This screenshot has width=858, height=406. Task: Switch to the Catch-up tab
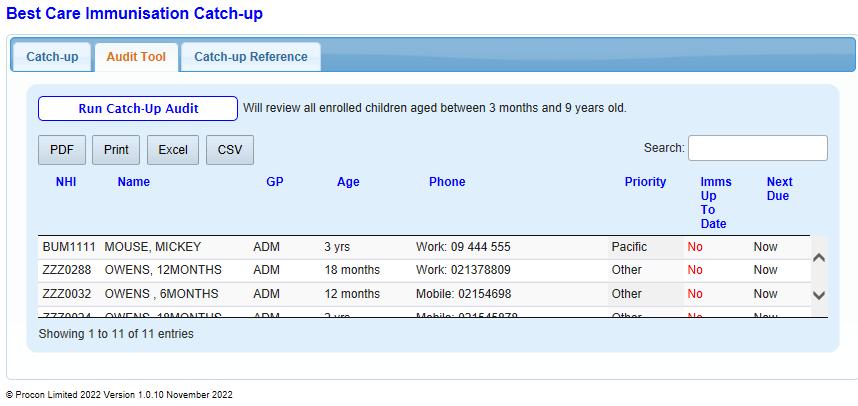coord(52,57)
